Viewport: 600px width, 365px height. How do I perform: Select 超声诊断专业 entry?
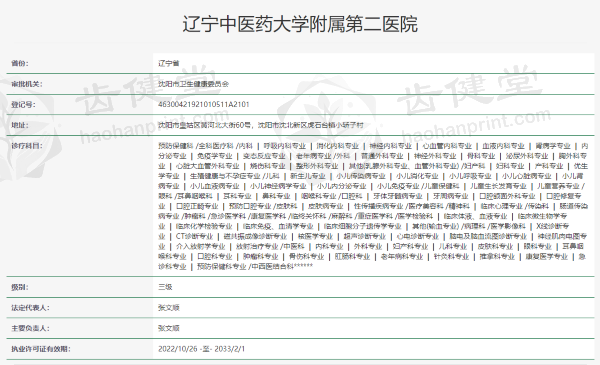(365, 236)
